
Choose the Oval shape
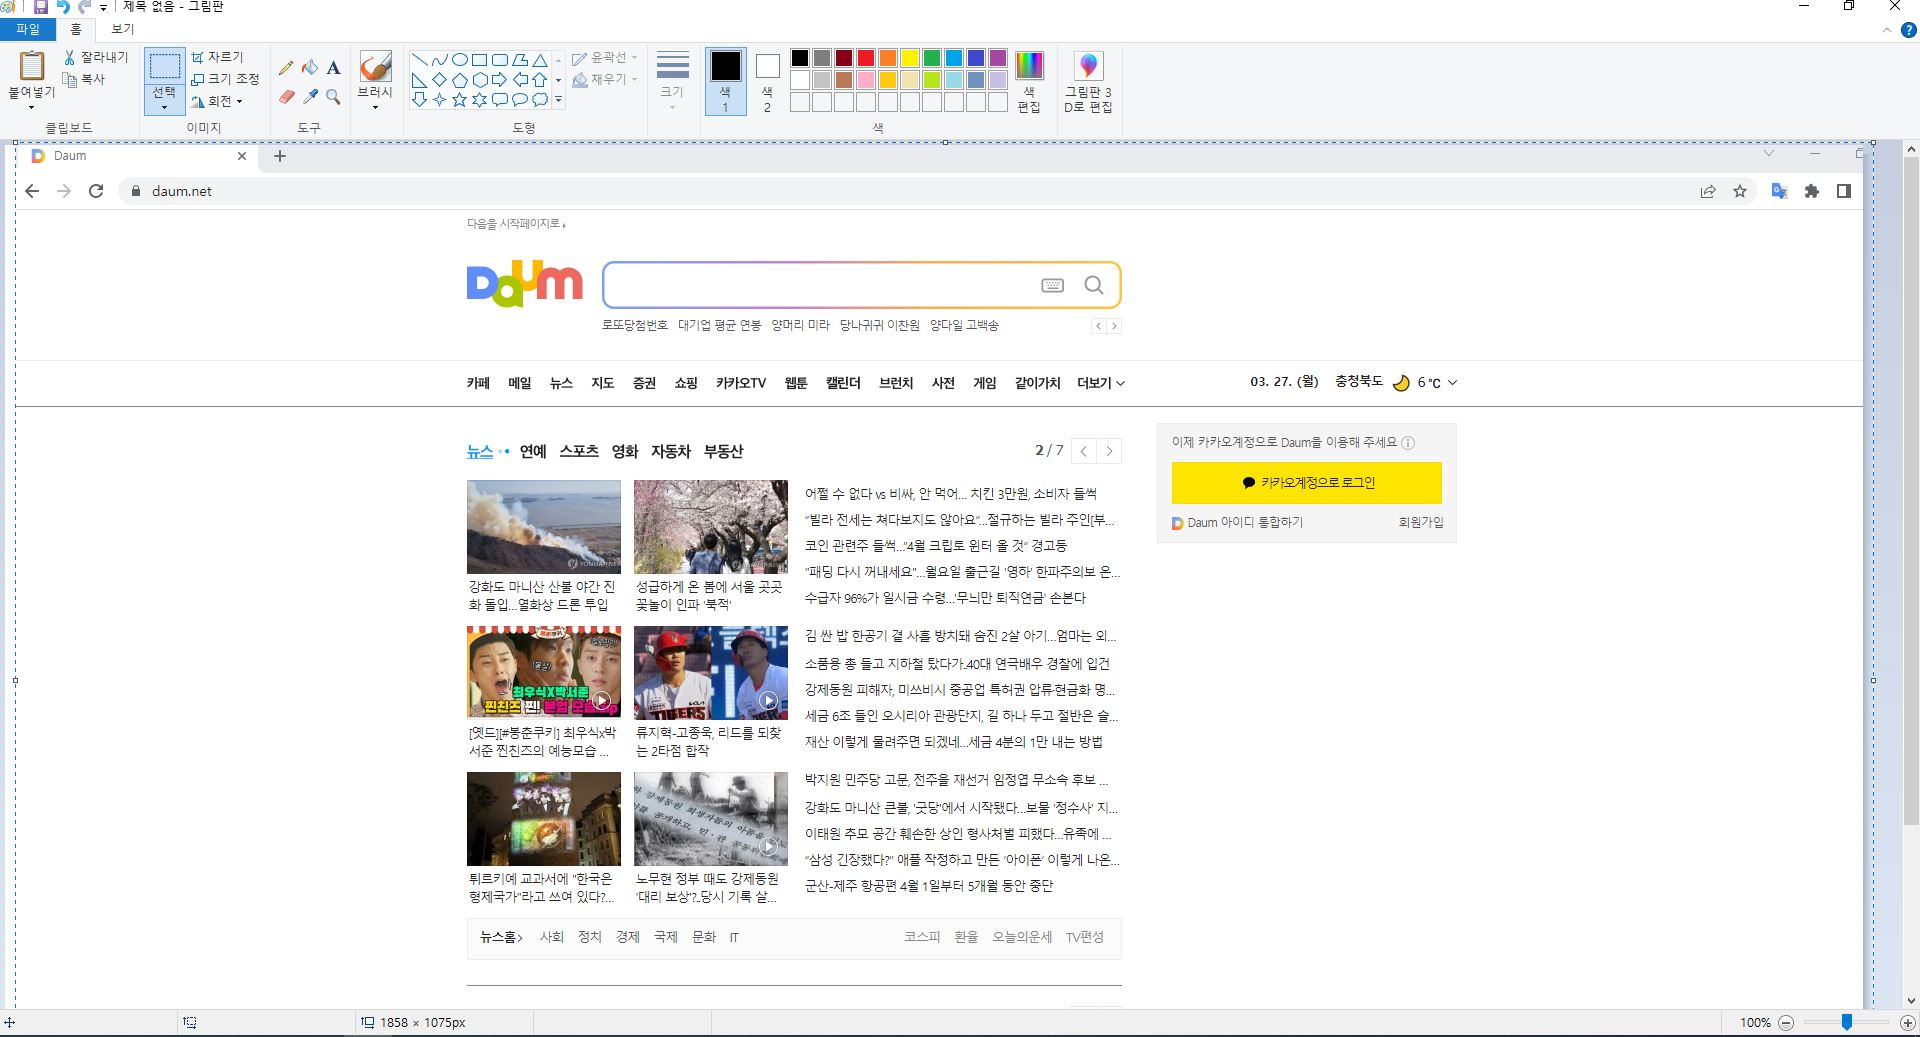point(459,60)
